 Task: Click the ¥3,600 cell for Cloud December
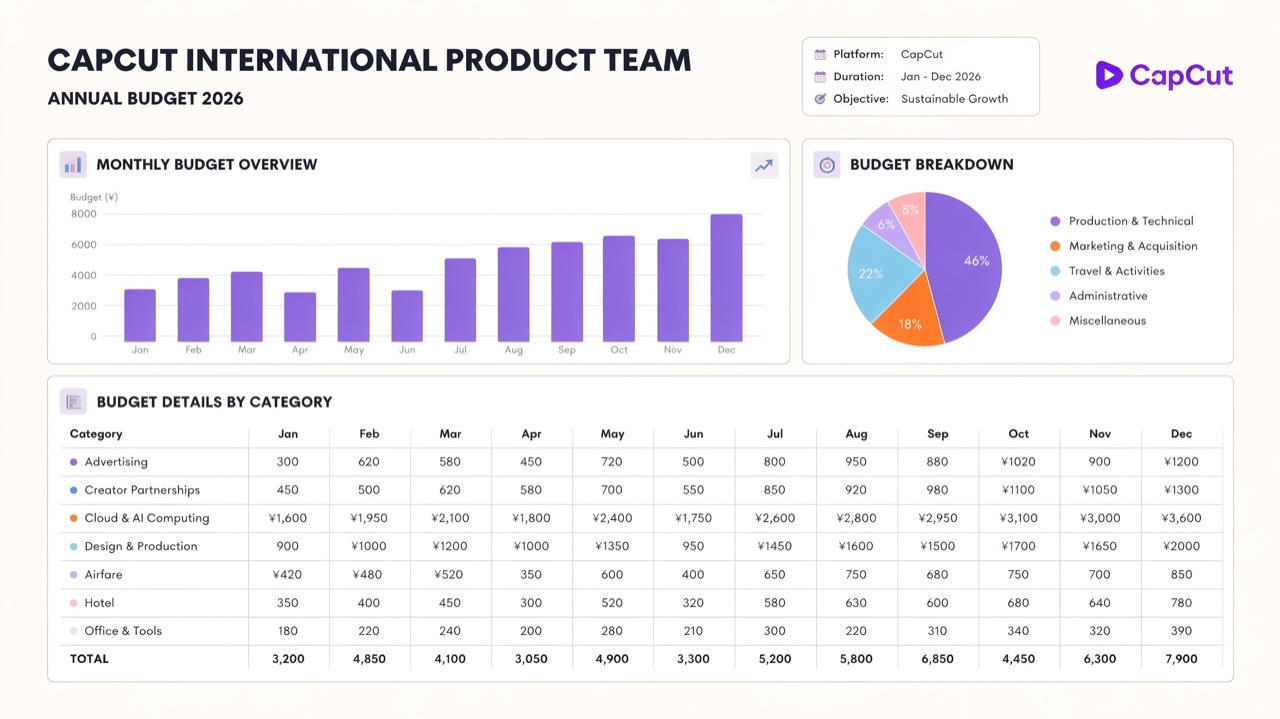point(1182,518)
